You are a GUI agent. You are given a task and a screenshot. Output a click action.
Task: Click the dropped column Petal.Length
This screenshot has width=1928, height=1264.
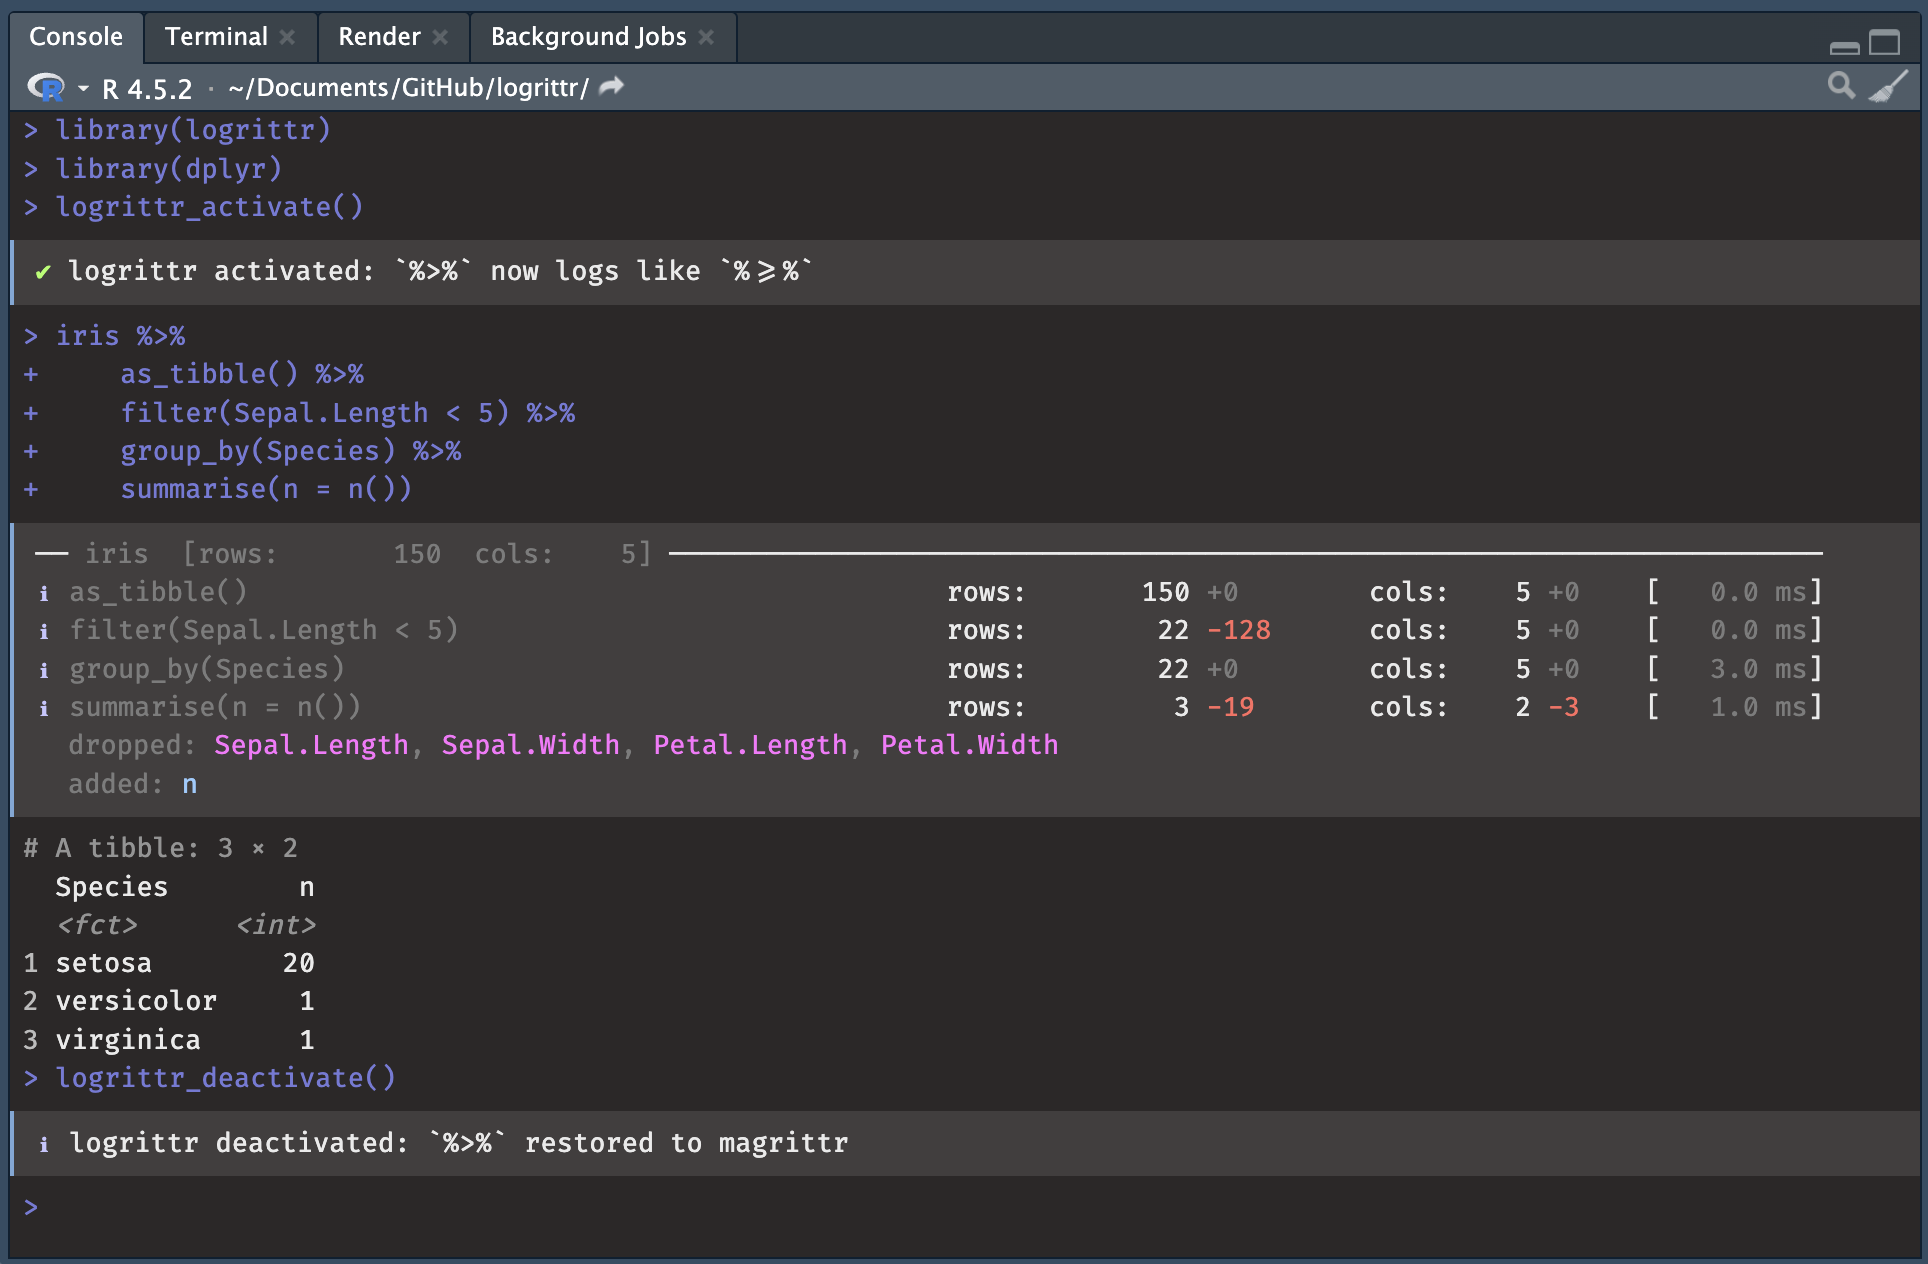tap(750, 745)
